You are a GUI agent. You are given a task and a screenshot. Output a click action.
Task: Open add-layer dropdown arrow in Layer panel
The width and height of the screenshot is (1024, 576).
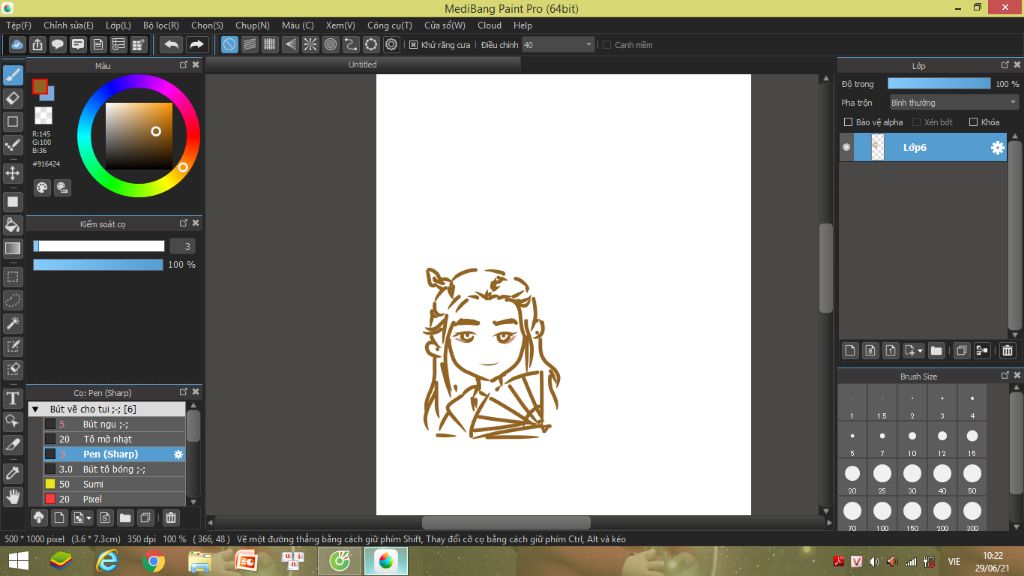920,351
